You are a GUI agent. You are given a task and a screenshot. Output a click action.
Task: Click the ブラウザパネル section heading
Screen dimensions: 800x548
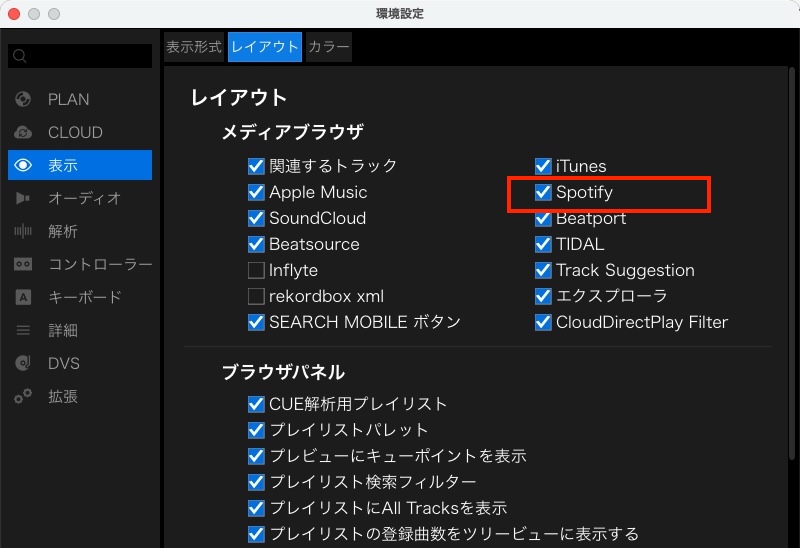pyautogui.click(x=284, y=372)
